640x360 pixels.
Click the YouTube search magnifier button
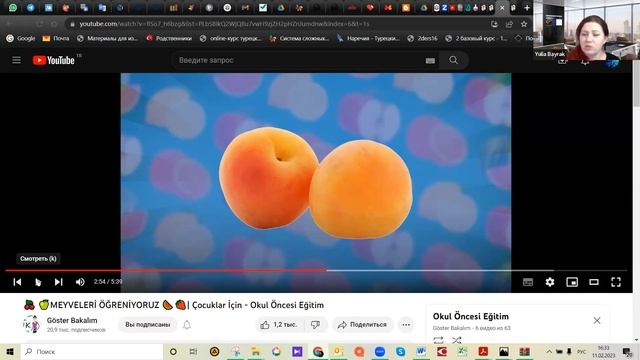tap(453, 60)
